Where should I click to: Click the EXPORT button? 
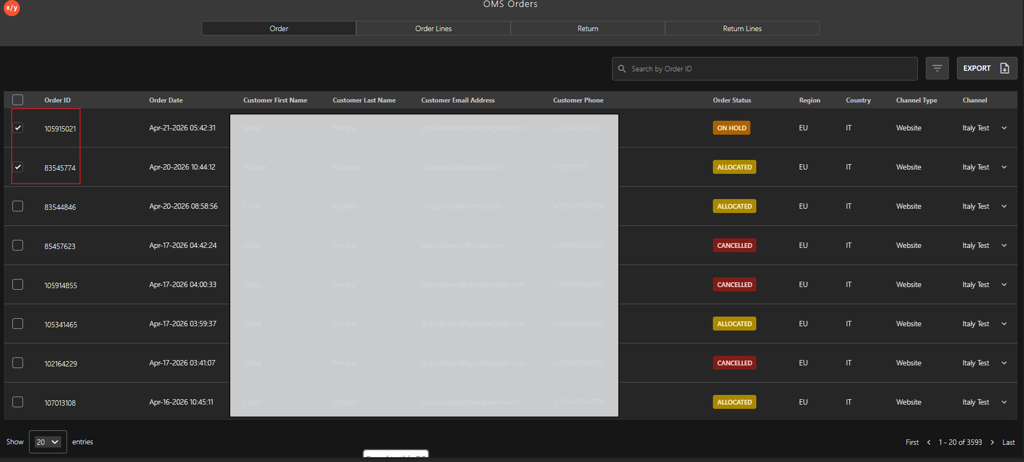(987, 68)
